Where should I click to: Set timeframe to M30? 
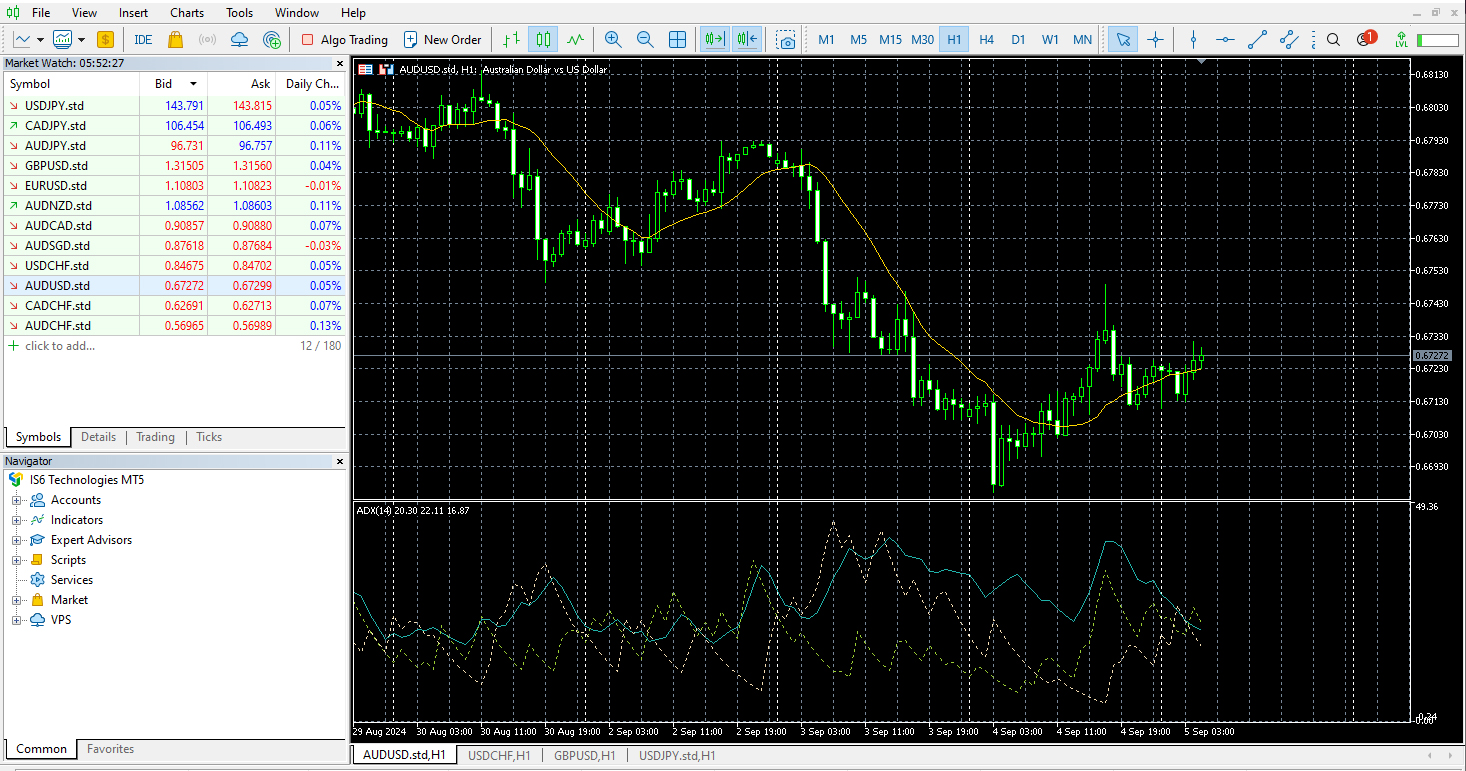pos(922,40)
